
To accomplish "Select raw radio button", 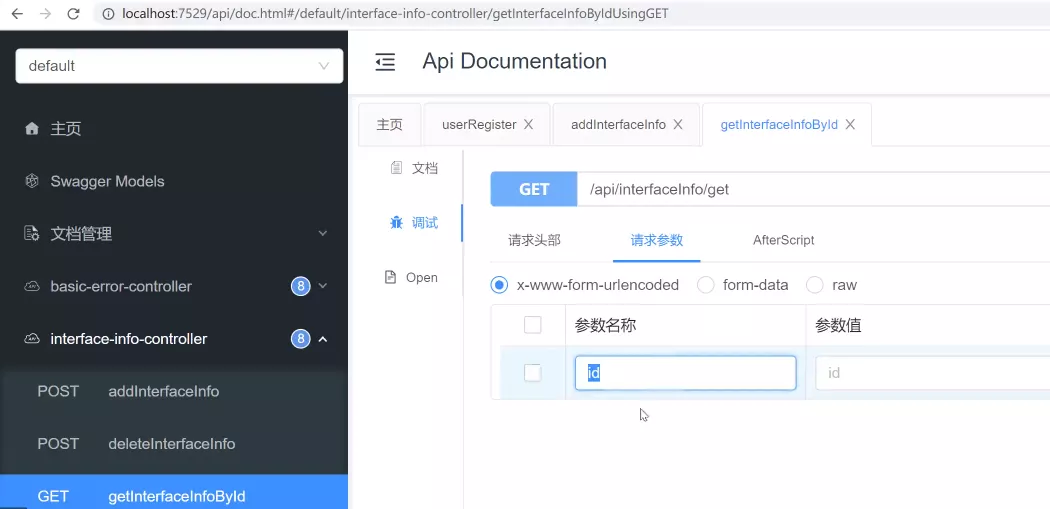I will click(814, 285).
